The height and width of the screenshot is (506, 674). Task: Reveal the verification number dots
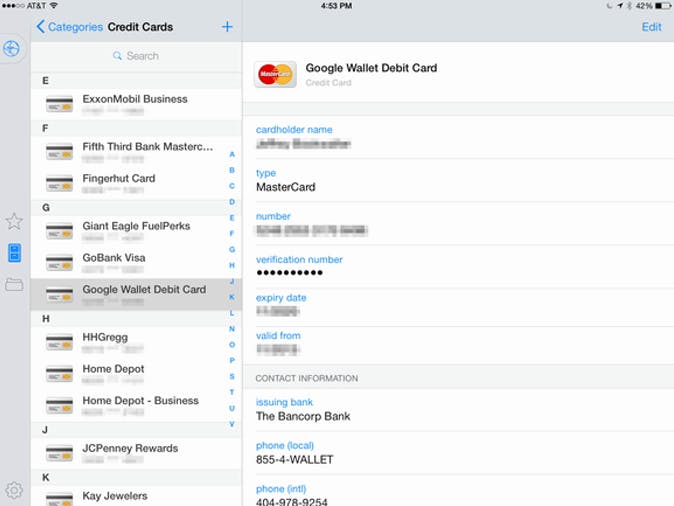click(289, 273)
